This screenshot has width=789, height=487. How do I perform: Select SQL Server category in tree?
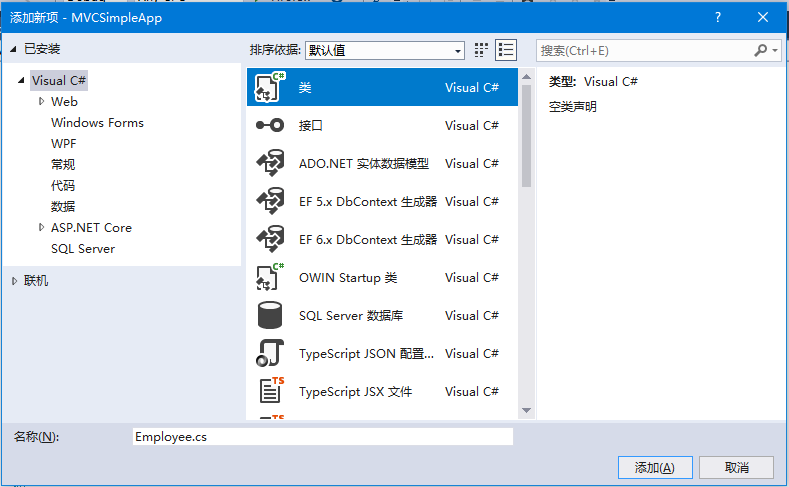tap(83, 249)
